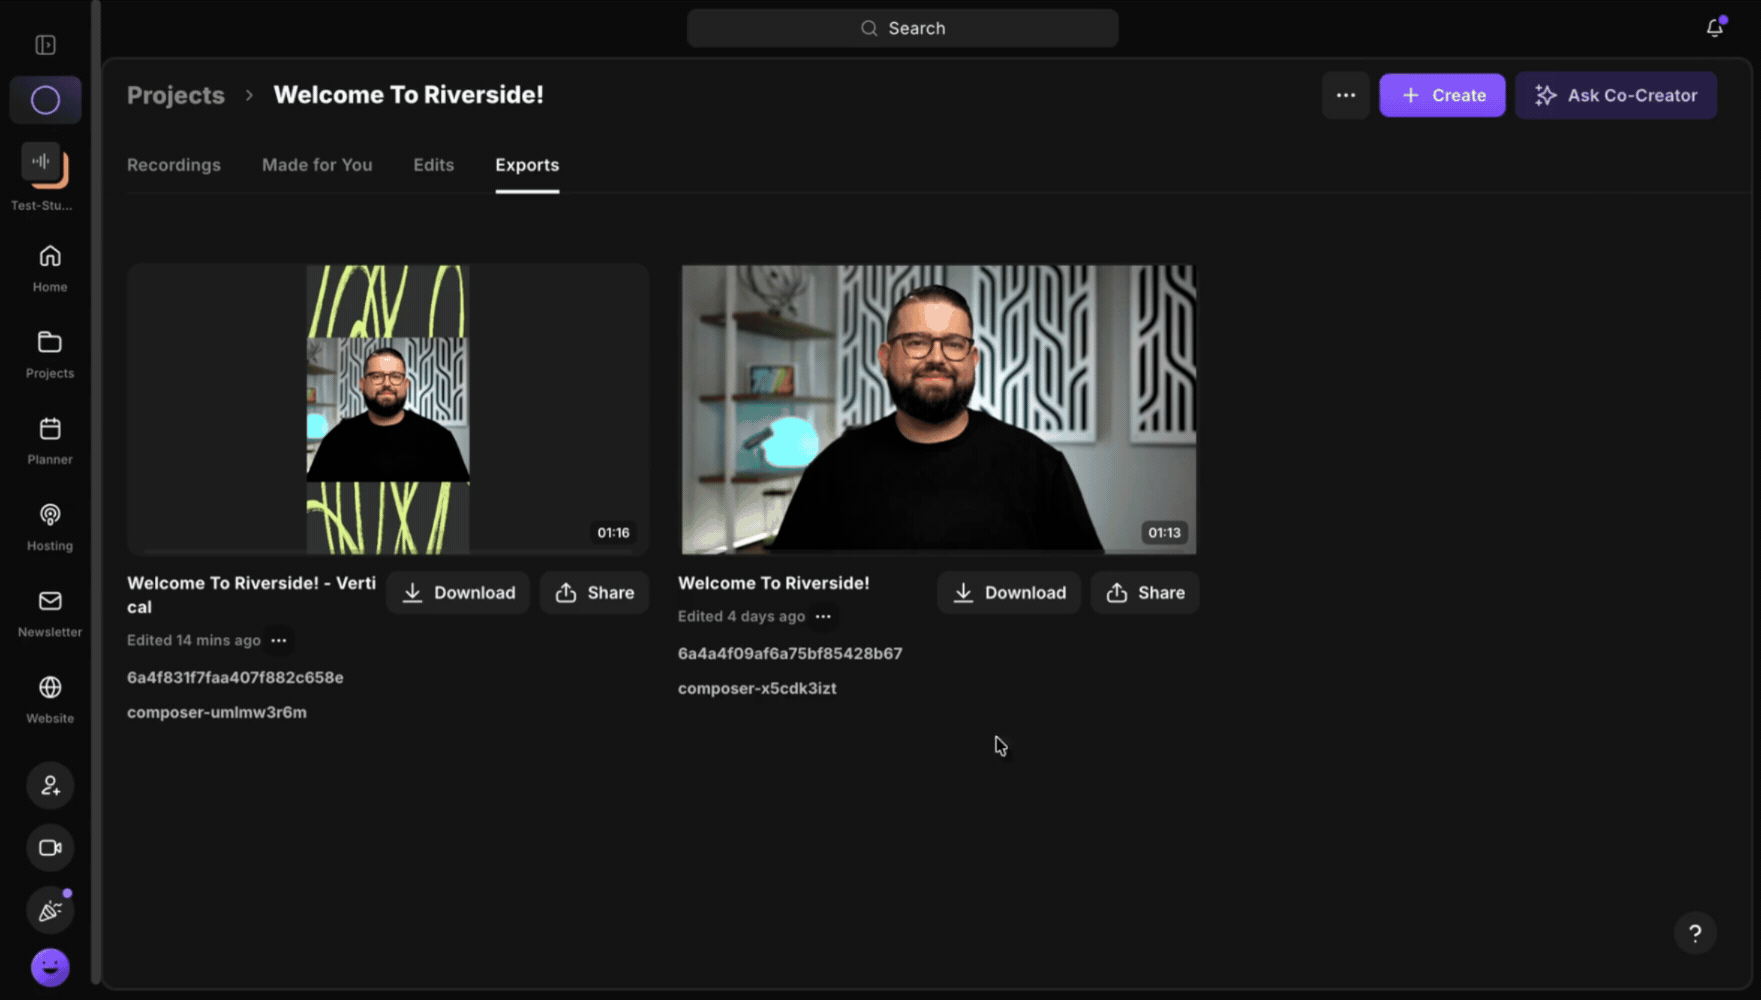Download the Vertical export

[458, 593]
